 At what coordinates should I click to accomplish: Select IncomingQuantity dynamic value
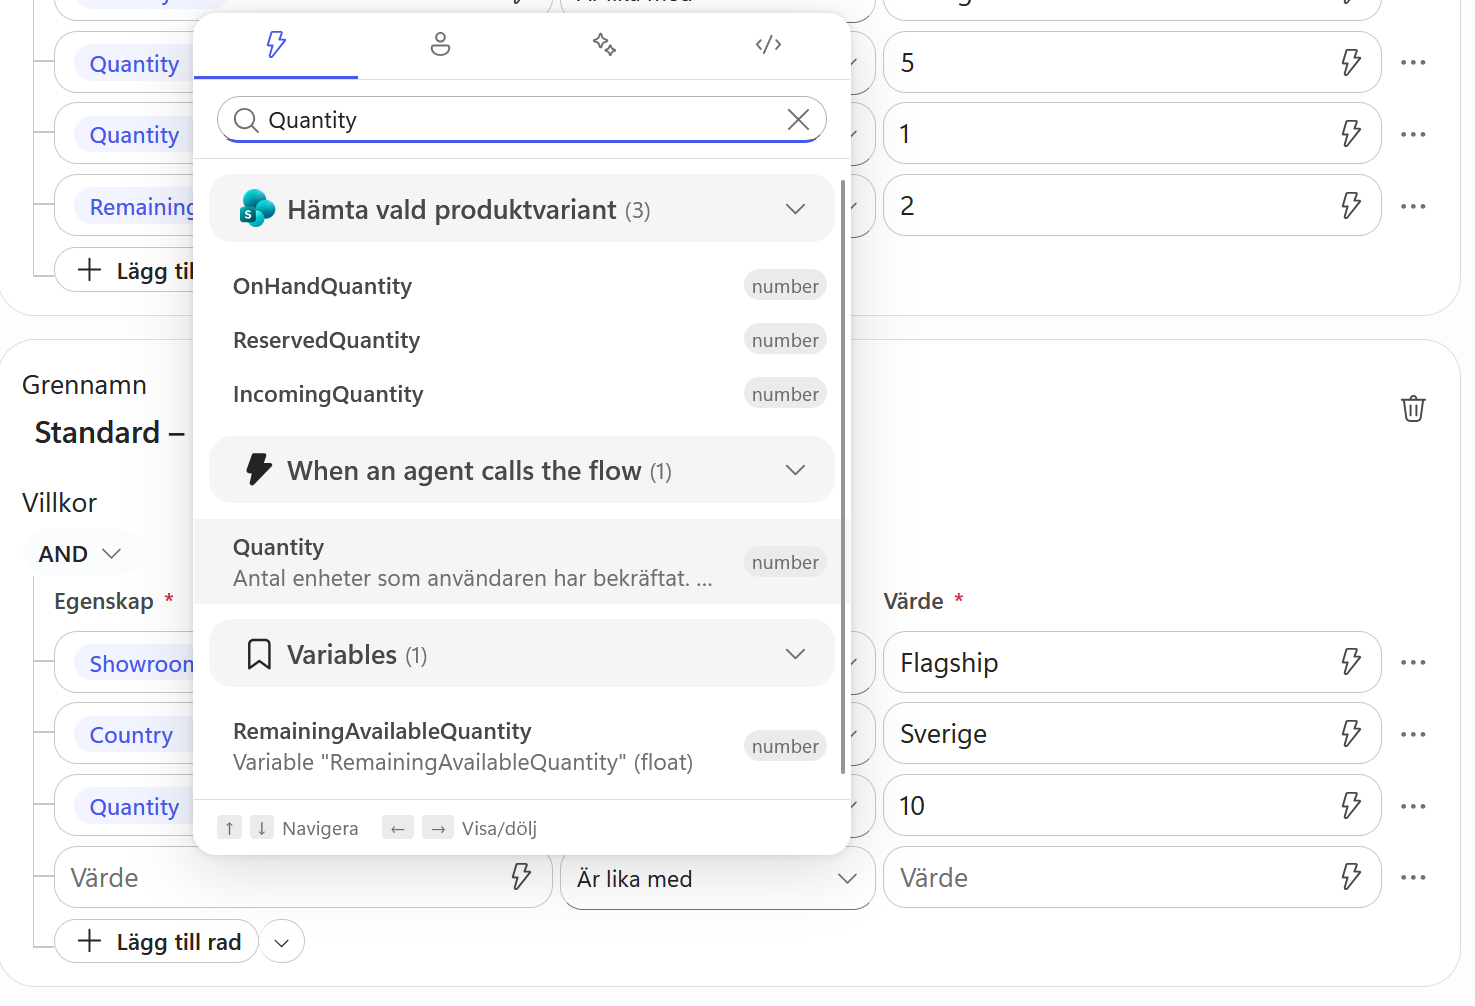click(522, 394)
